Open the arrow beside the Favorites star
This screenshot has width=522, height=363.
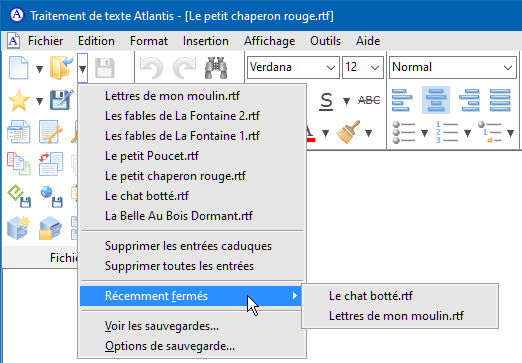40,101
